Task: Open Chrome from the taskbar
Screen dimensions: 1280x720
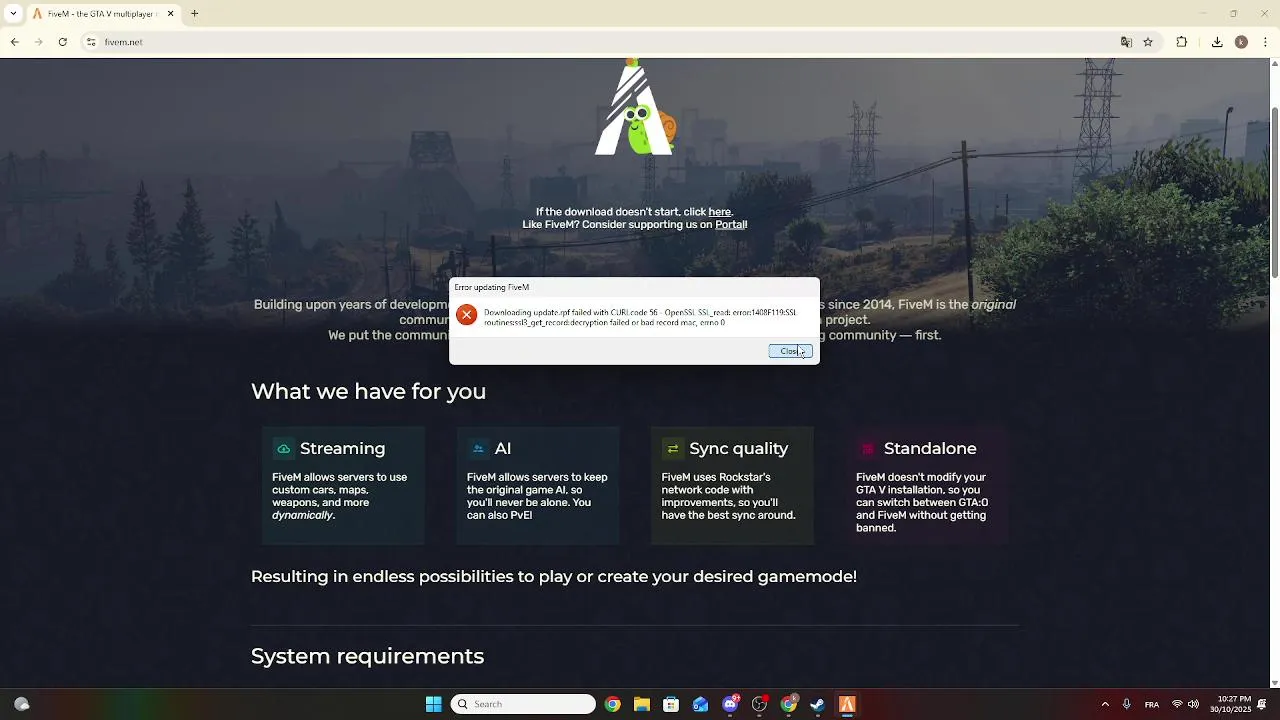Action: point(612,704)
